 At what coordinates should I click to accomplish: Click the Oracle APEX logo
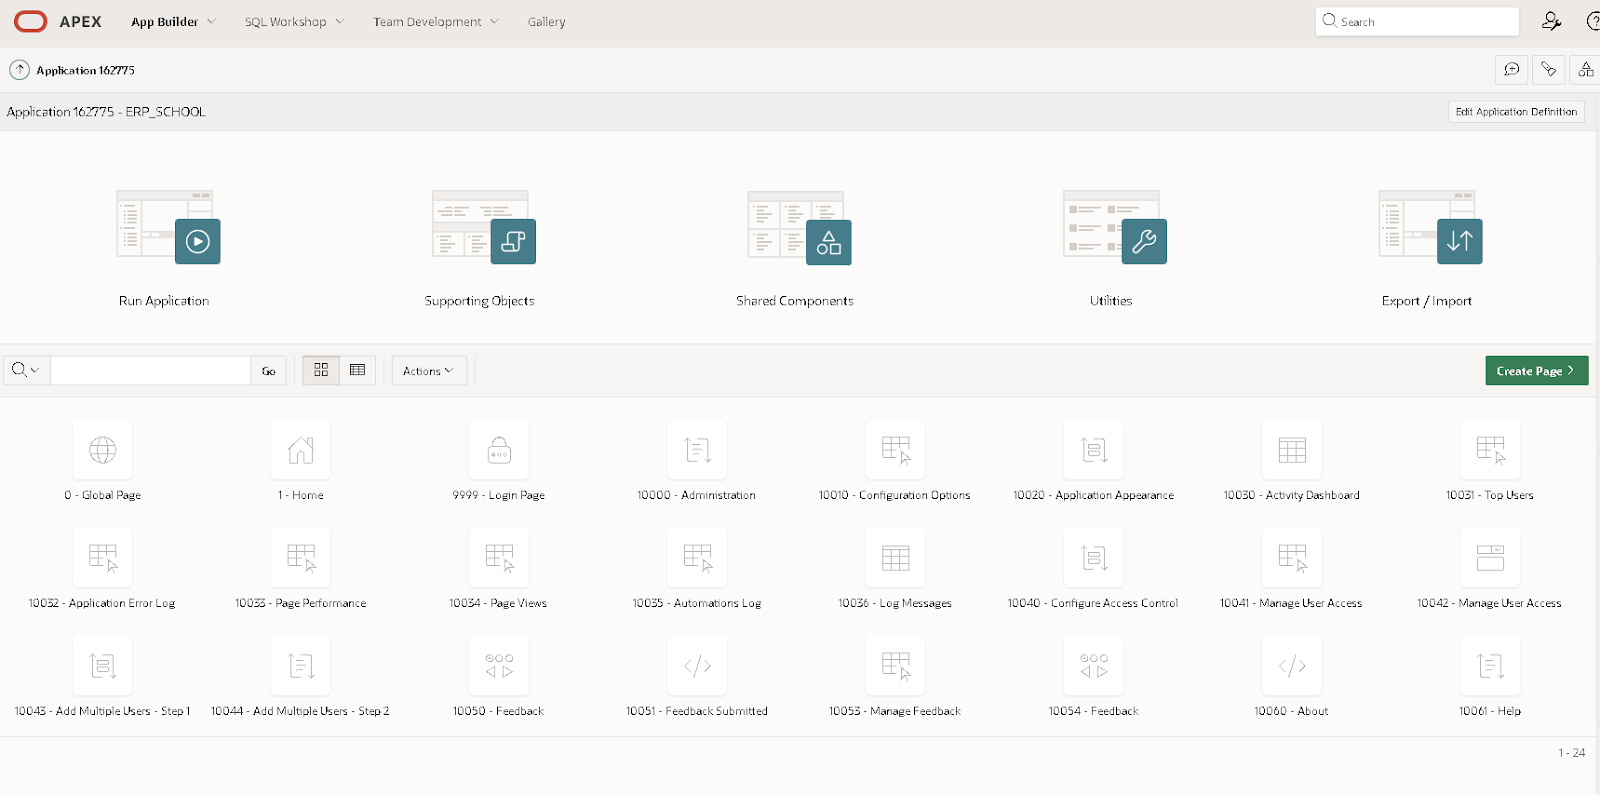58,21
